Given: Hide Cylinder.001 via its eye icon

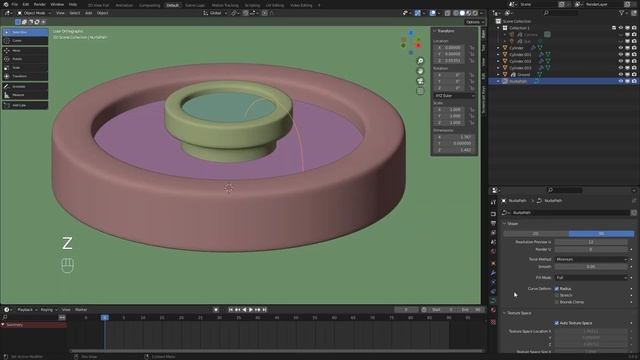Looking at the screenshot, I should (621, 54).
